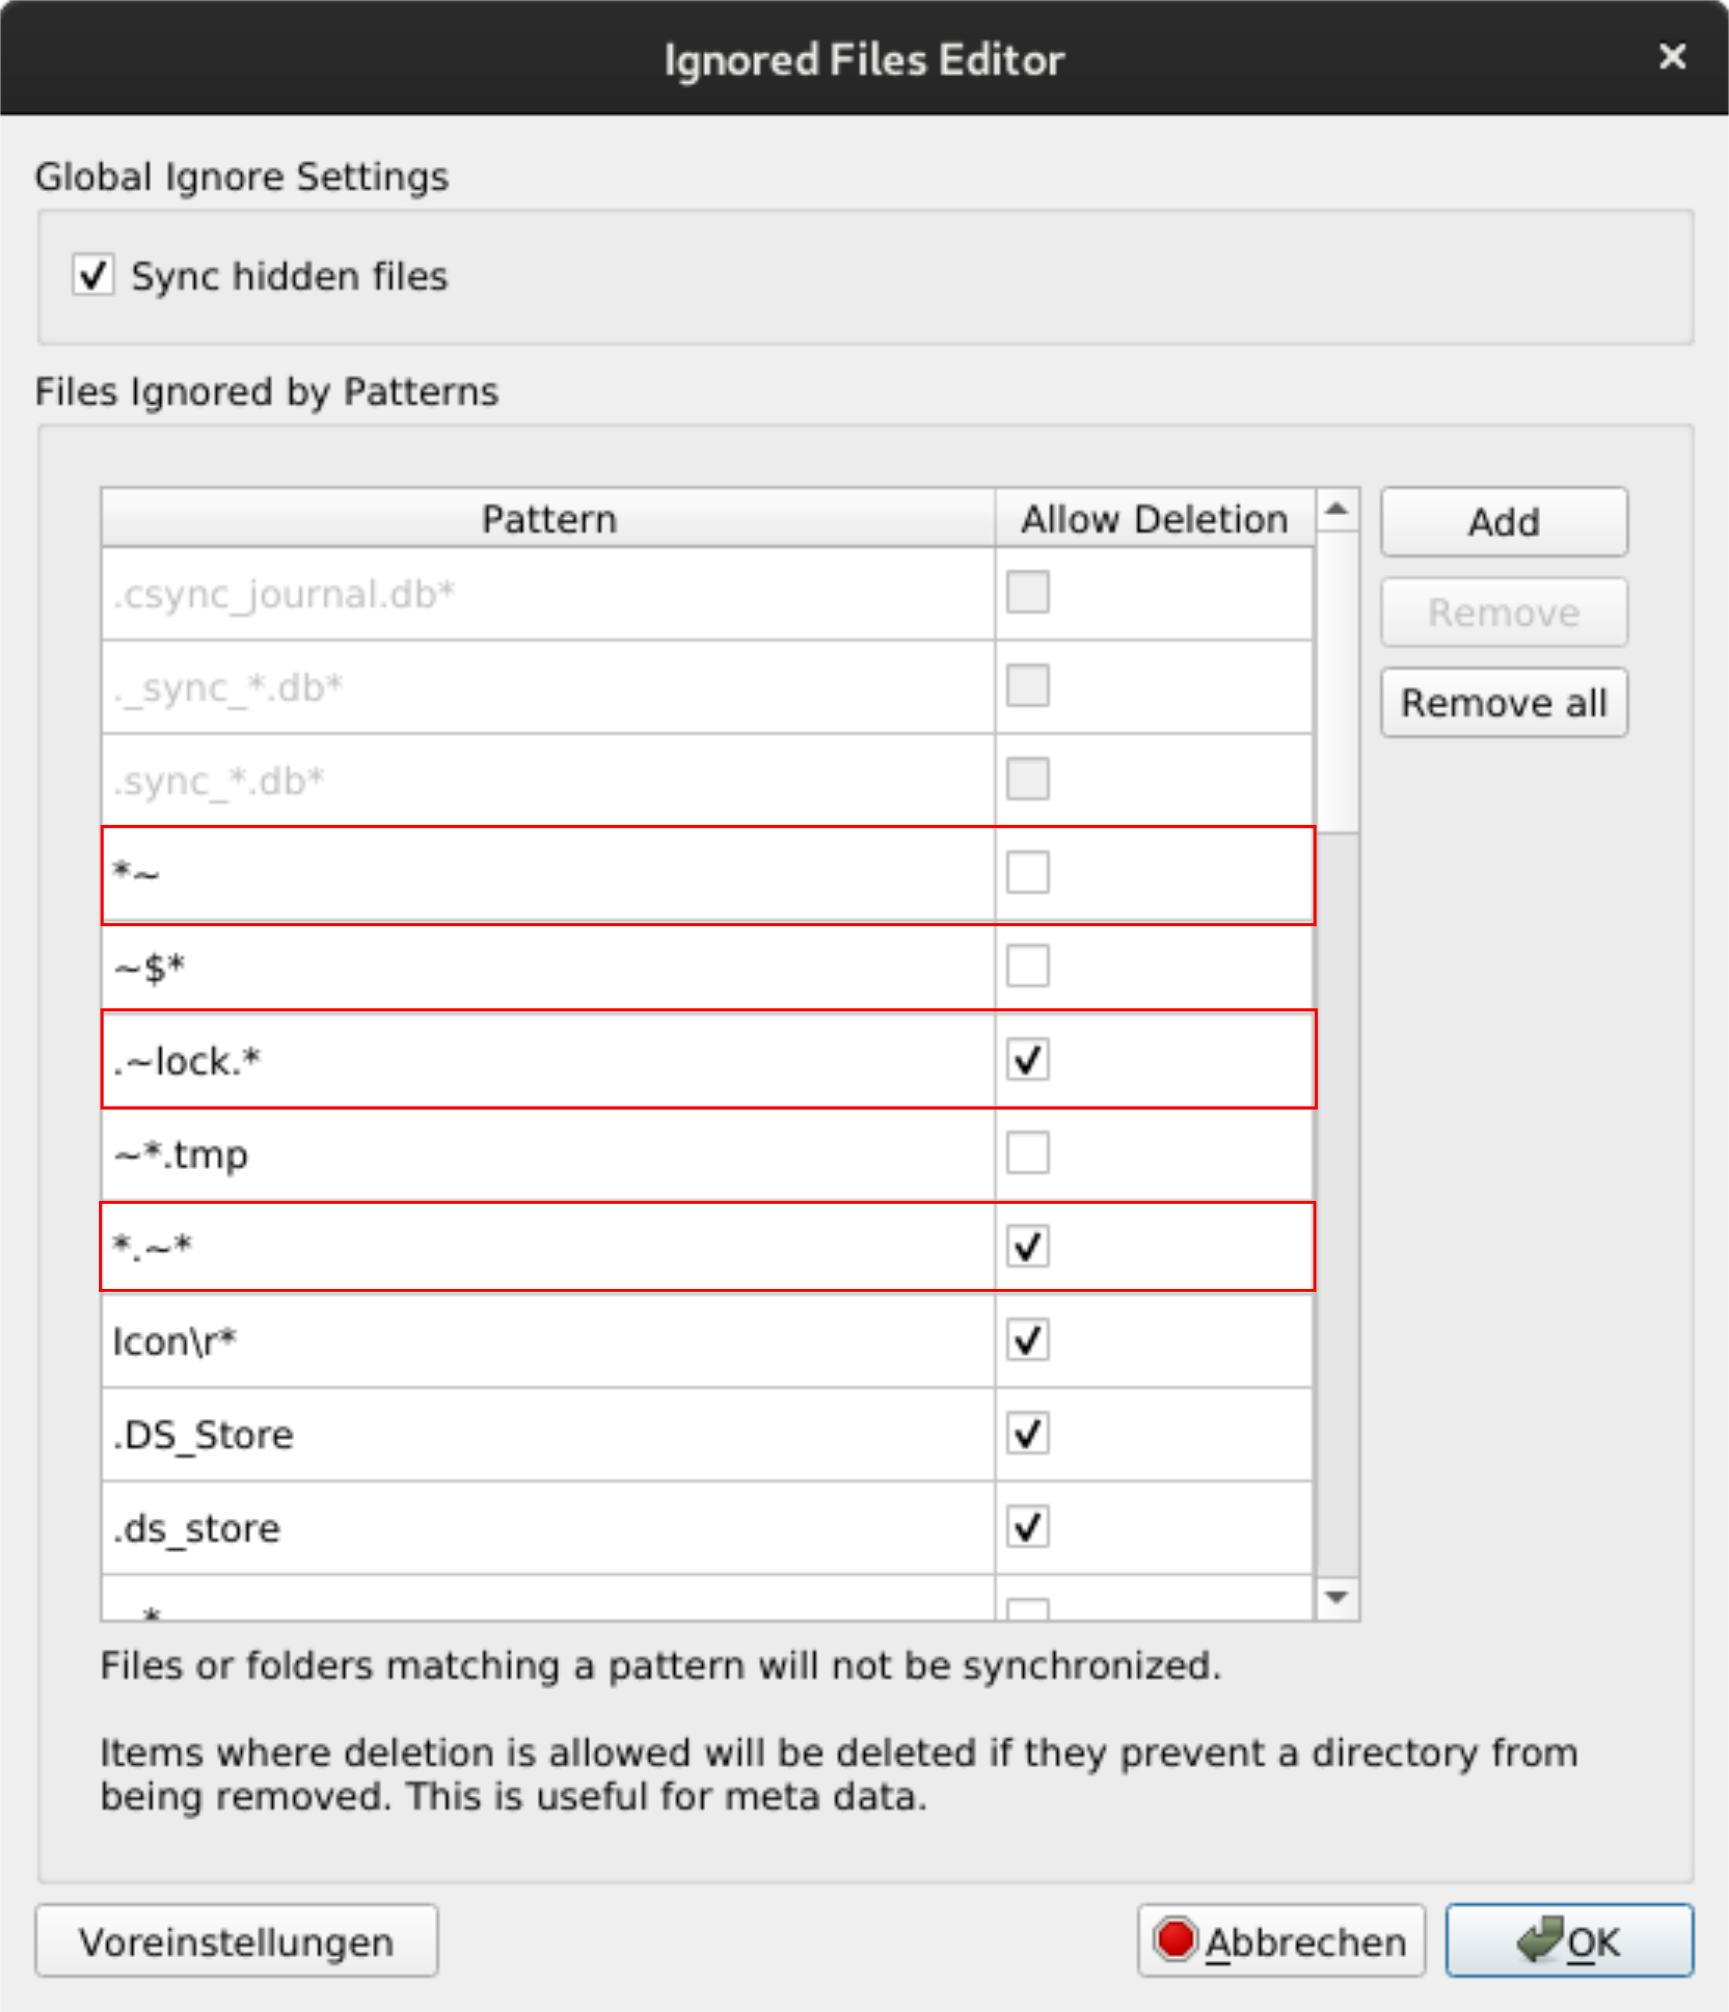The width and height of the screenshot is (1729, 2012).
Task: Close the Ignored Files Editor dialog
Action: (x=1672, y=56)
